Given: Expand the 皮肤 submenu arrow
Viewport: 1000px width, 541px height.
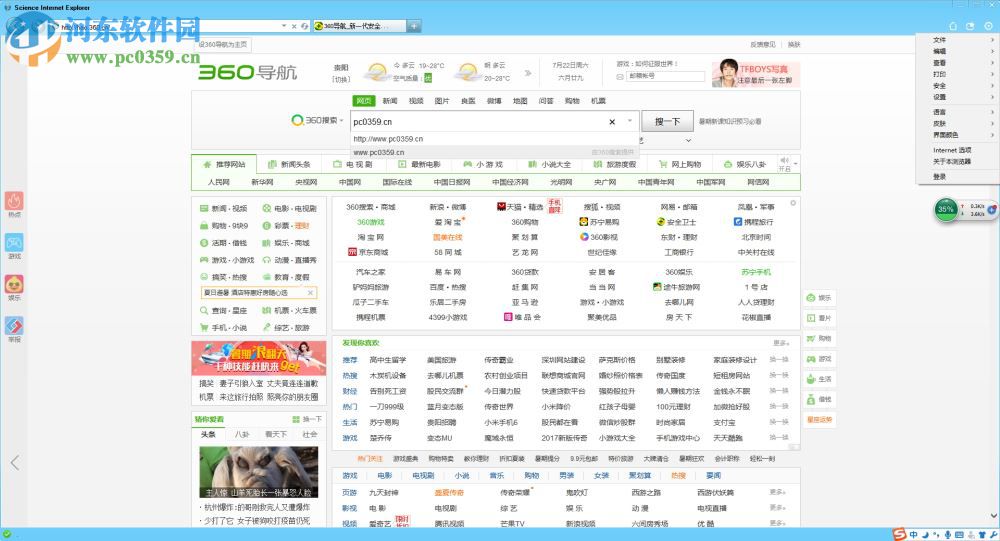Looking at the screenshot, I should (992, 124).
